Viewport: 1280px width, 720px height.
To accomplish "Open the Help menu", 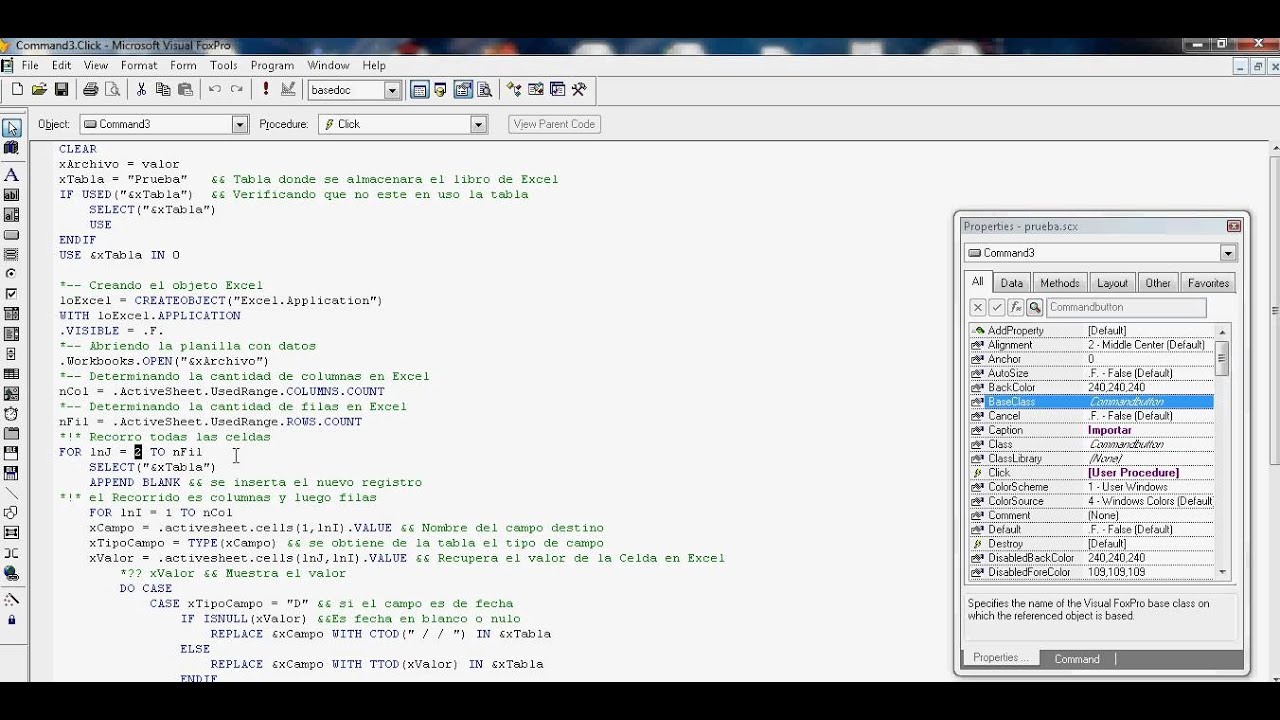I will point(374,65).
